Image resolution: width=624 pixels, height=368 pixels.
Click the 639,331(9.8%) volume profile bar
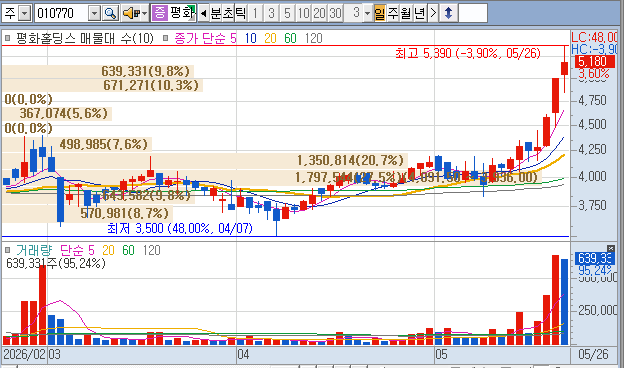pyautogui.click(x=98, y=71)
